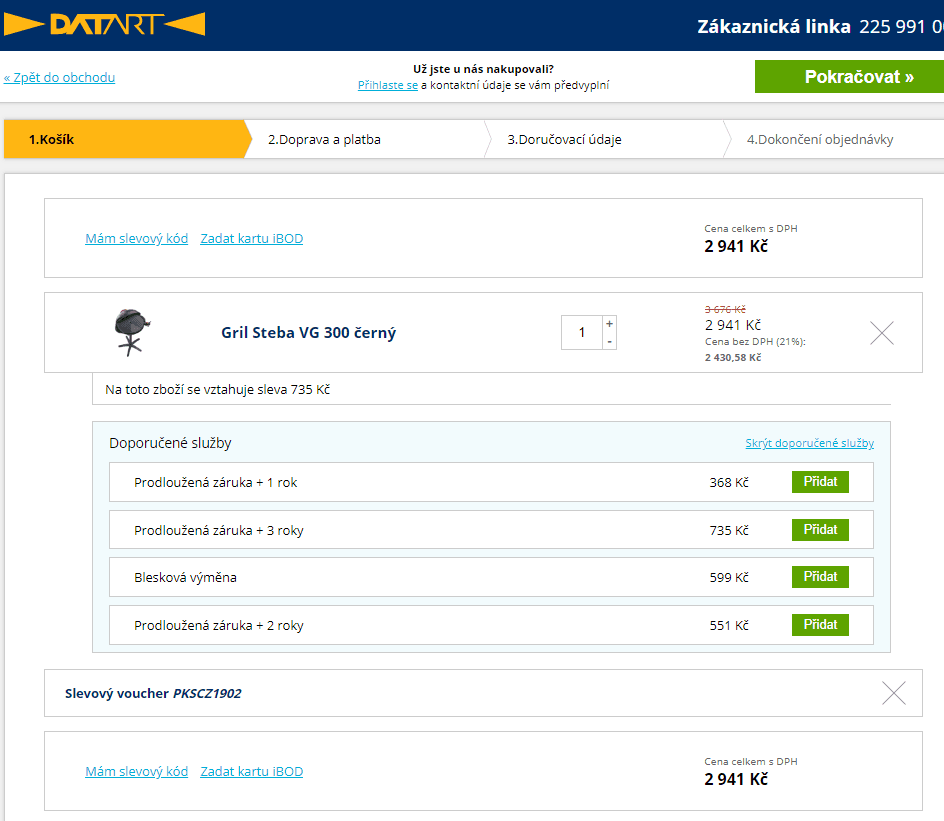
Task: Click the Zákaznická linka phone number
Action: click(901, 26)
